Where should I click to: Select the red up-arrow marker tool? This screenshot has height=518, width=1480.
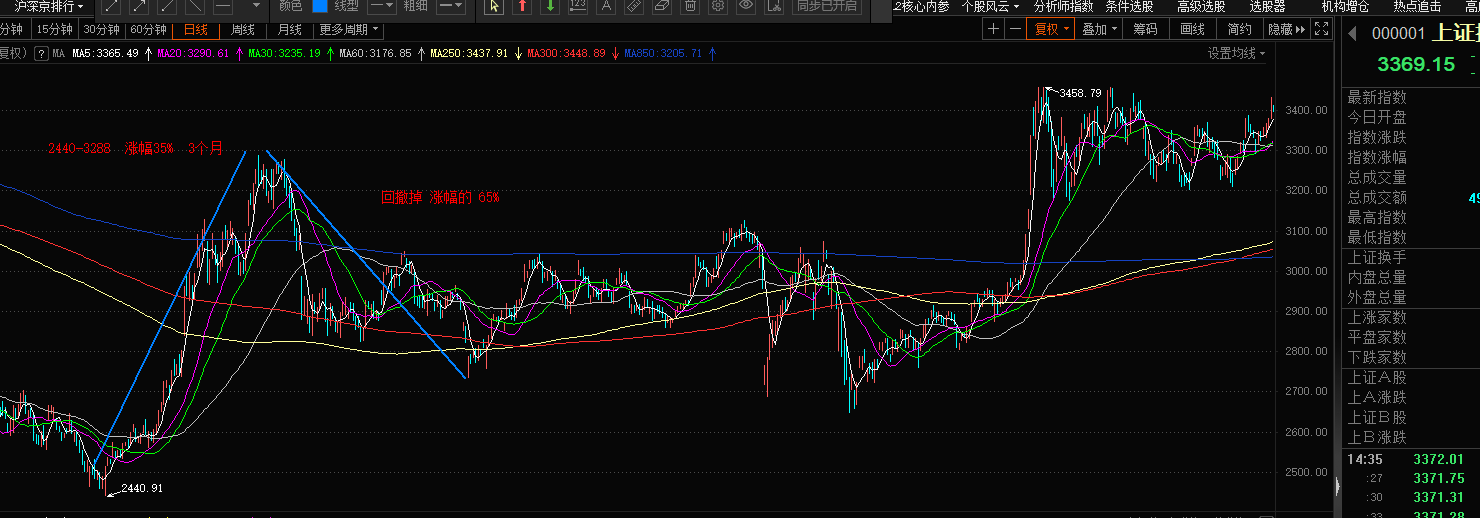(x=522, y=6)
